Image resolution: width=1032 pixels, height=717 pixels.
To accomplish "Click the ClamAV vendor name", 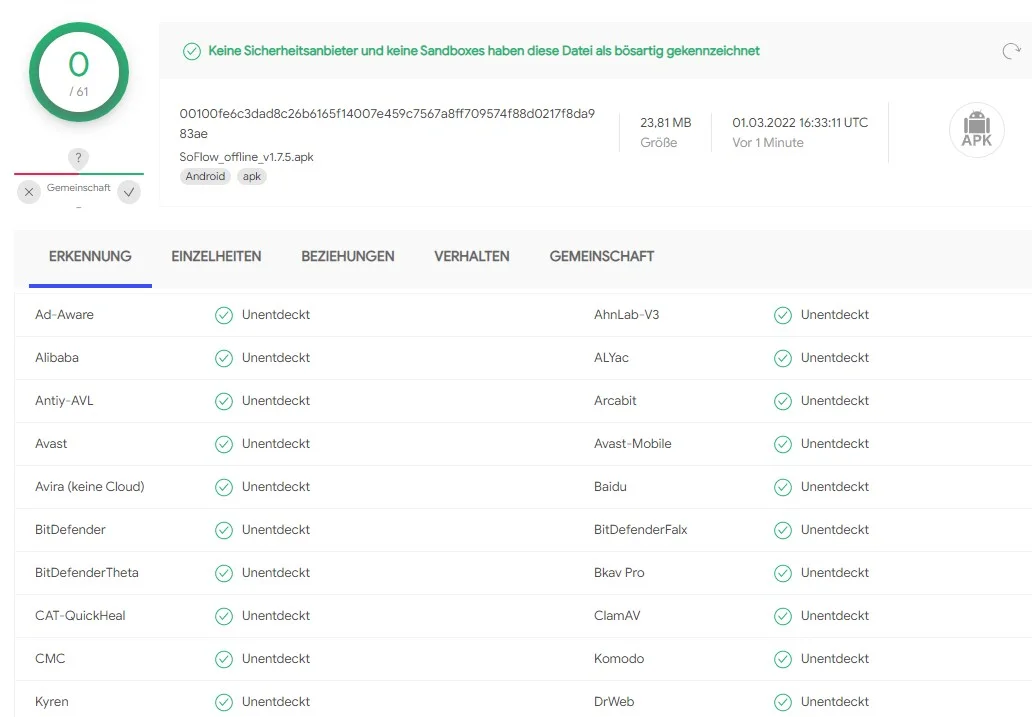I will coord(617,616).
